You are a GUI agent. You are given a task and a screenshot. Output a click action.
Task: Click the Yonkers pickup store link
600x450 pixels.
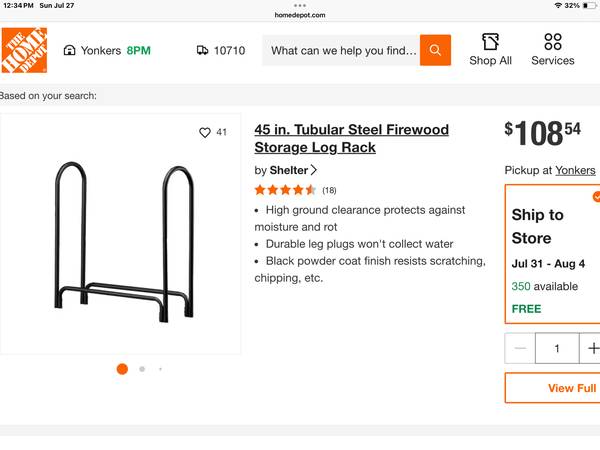575,170
